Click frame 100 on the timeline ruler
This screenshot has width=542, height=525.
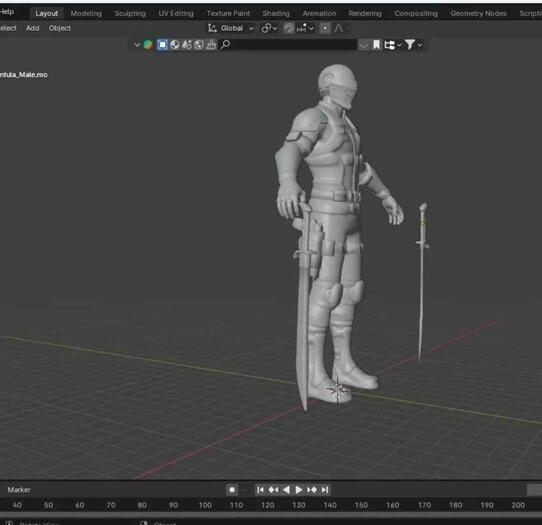(205, 505)
